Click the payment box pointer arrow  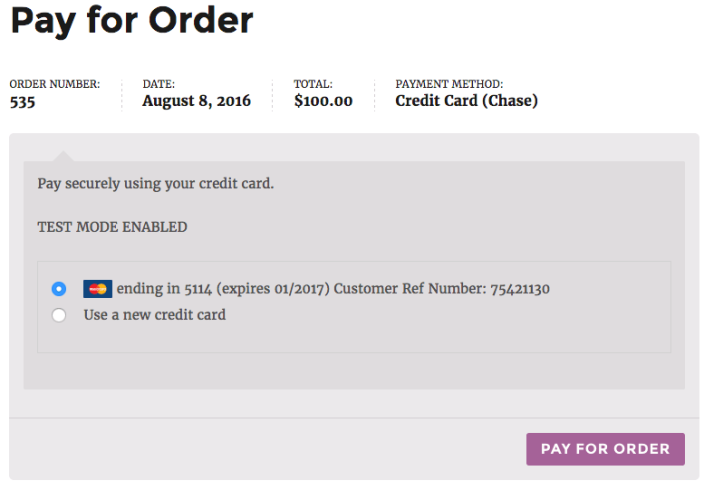(63, 156)
